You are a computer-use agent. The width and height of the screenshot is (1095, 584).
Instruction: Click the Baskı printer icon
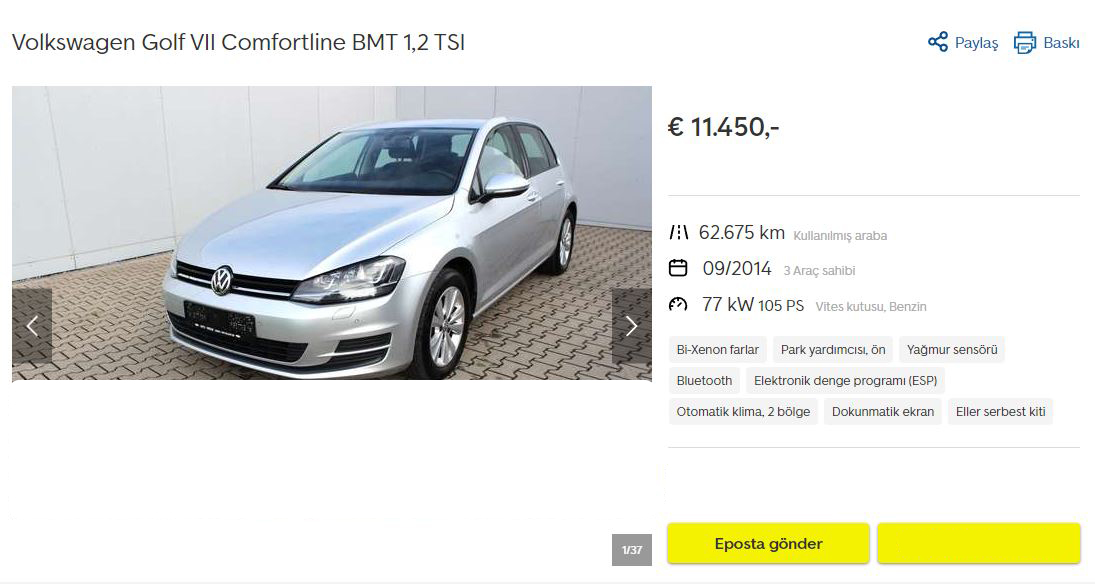point(1024,43)
